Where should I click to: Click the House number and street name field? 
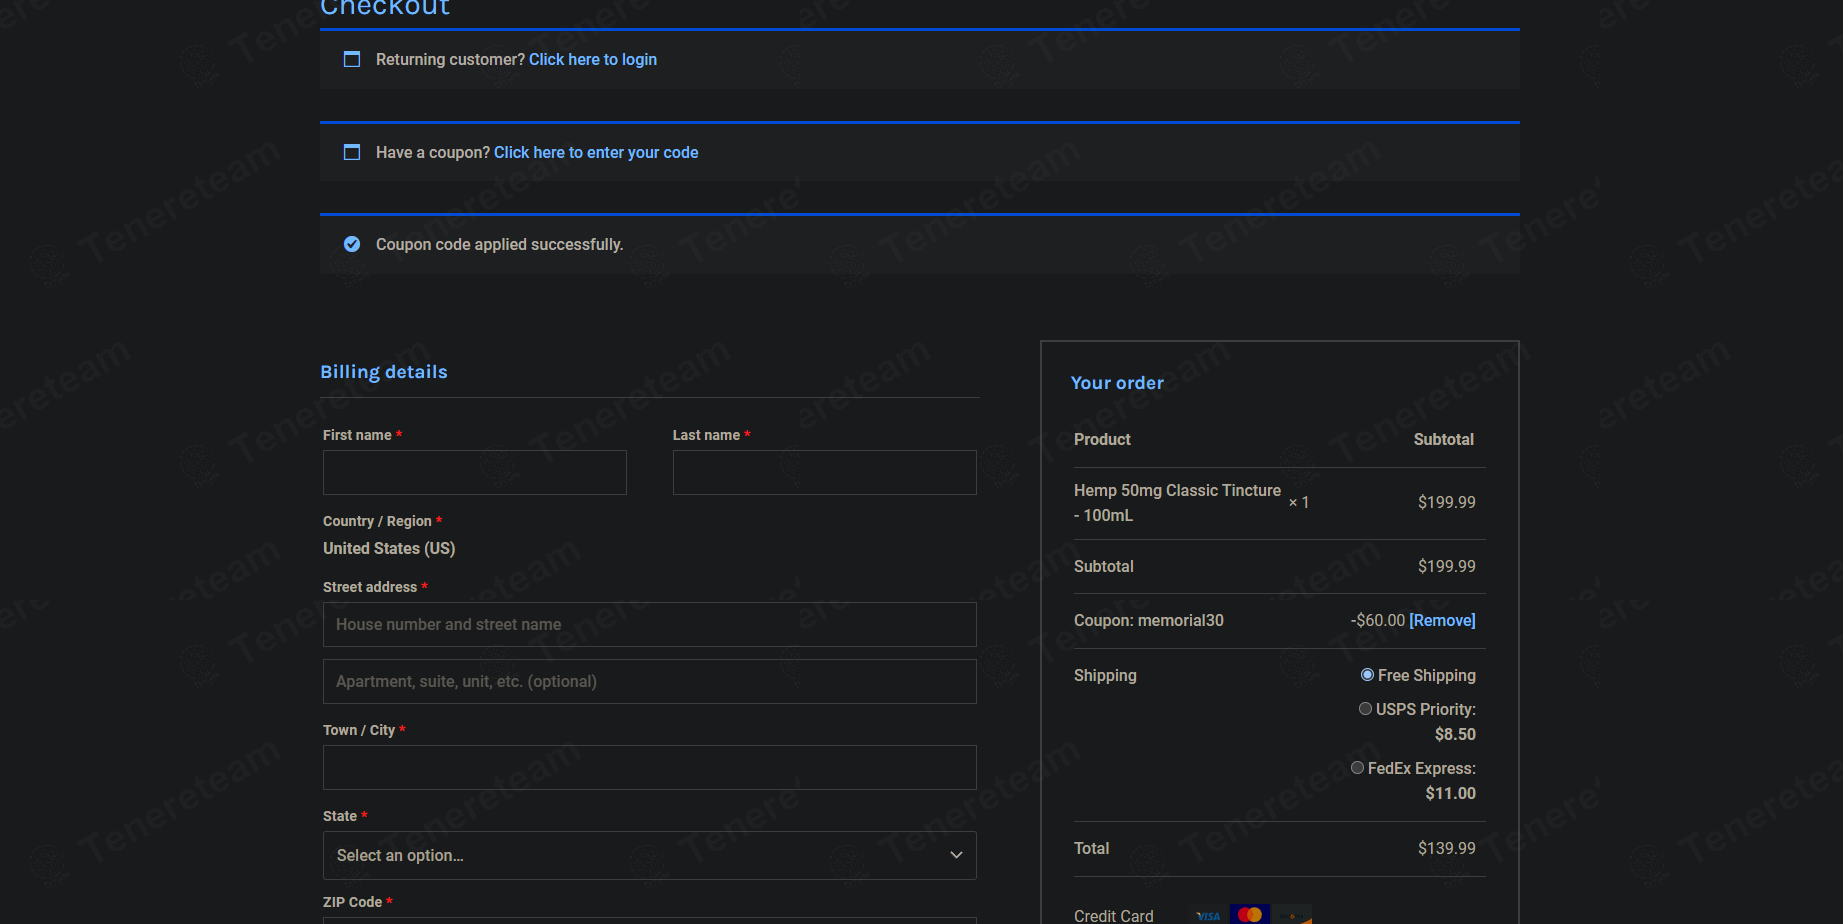click(x=650, y=625)
